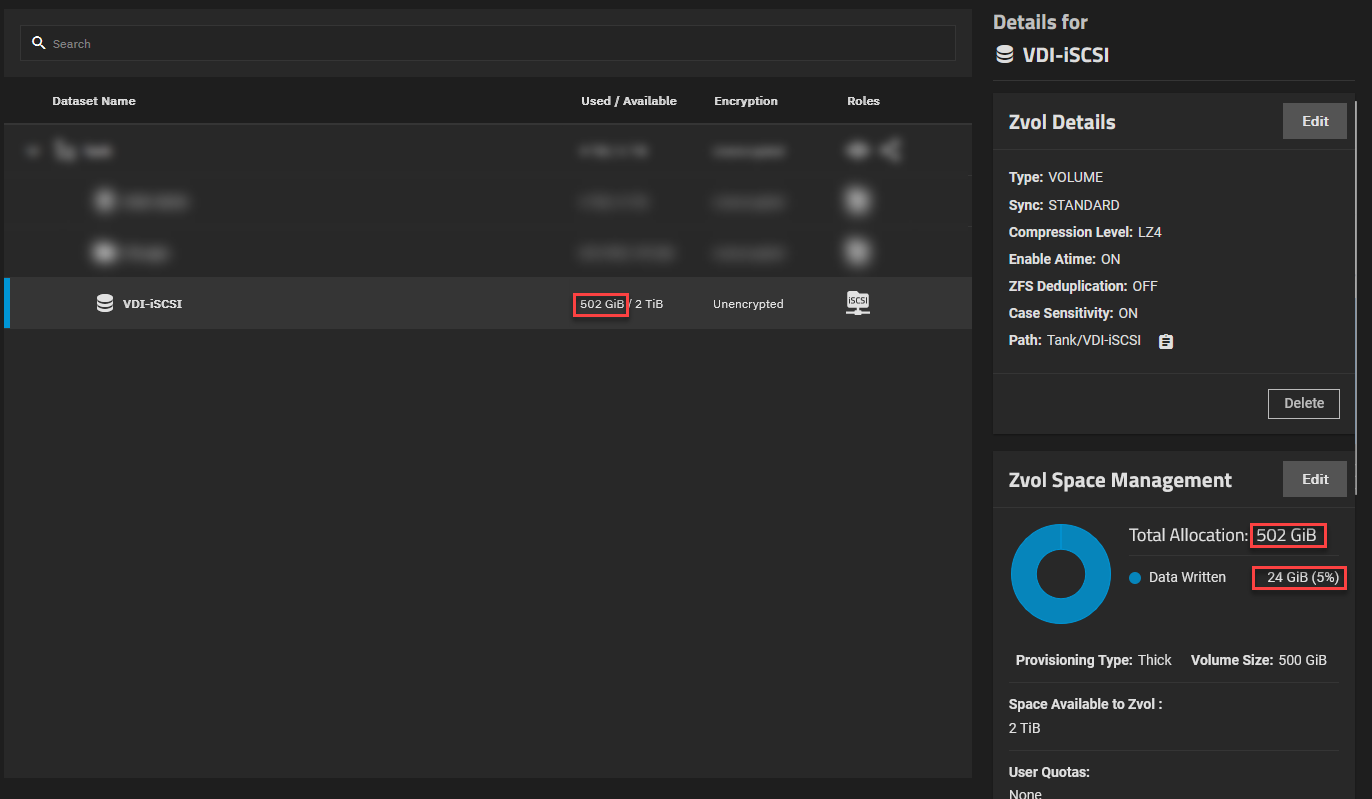Click the Volume Size 500 GiB text

click(1259, 660)
